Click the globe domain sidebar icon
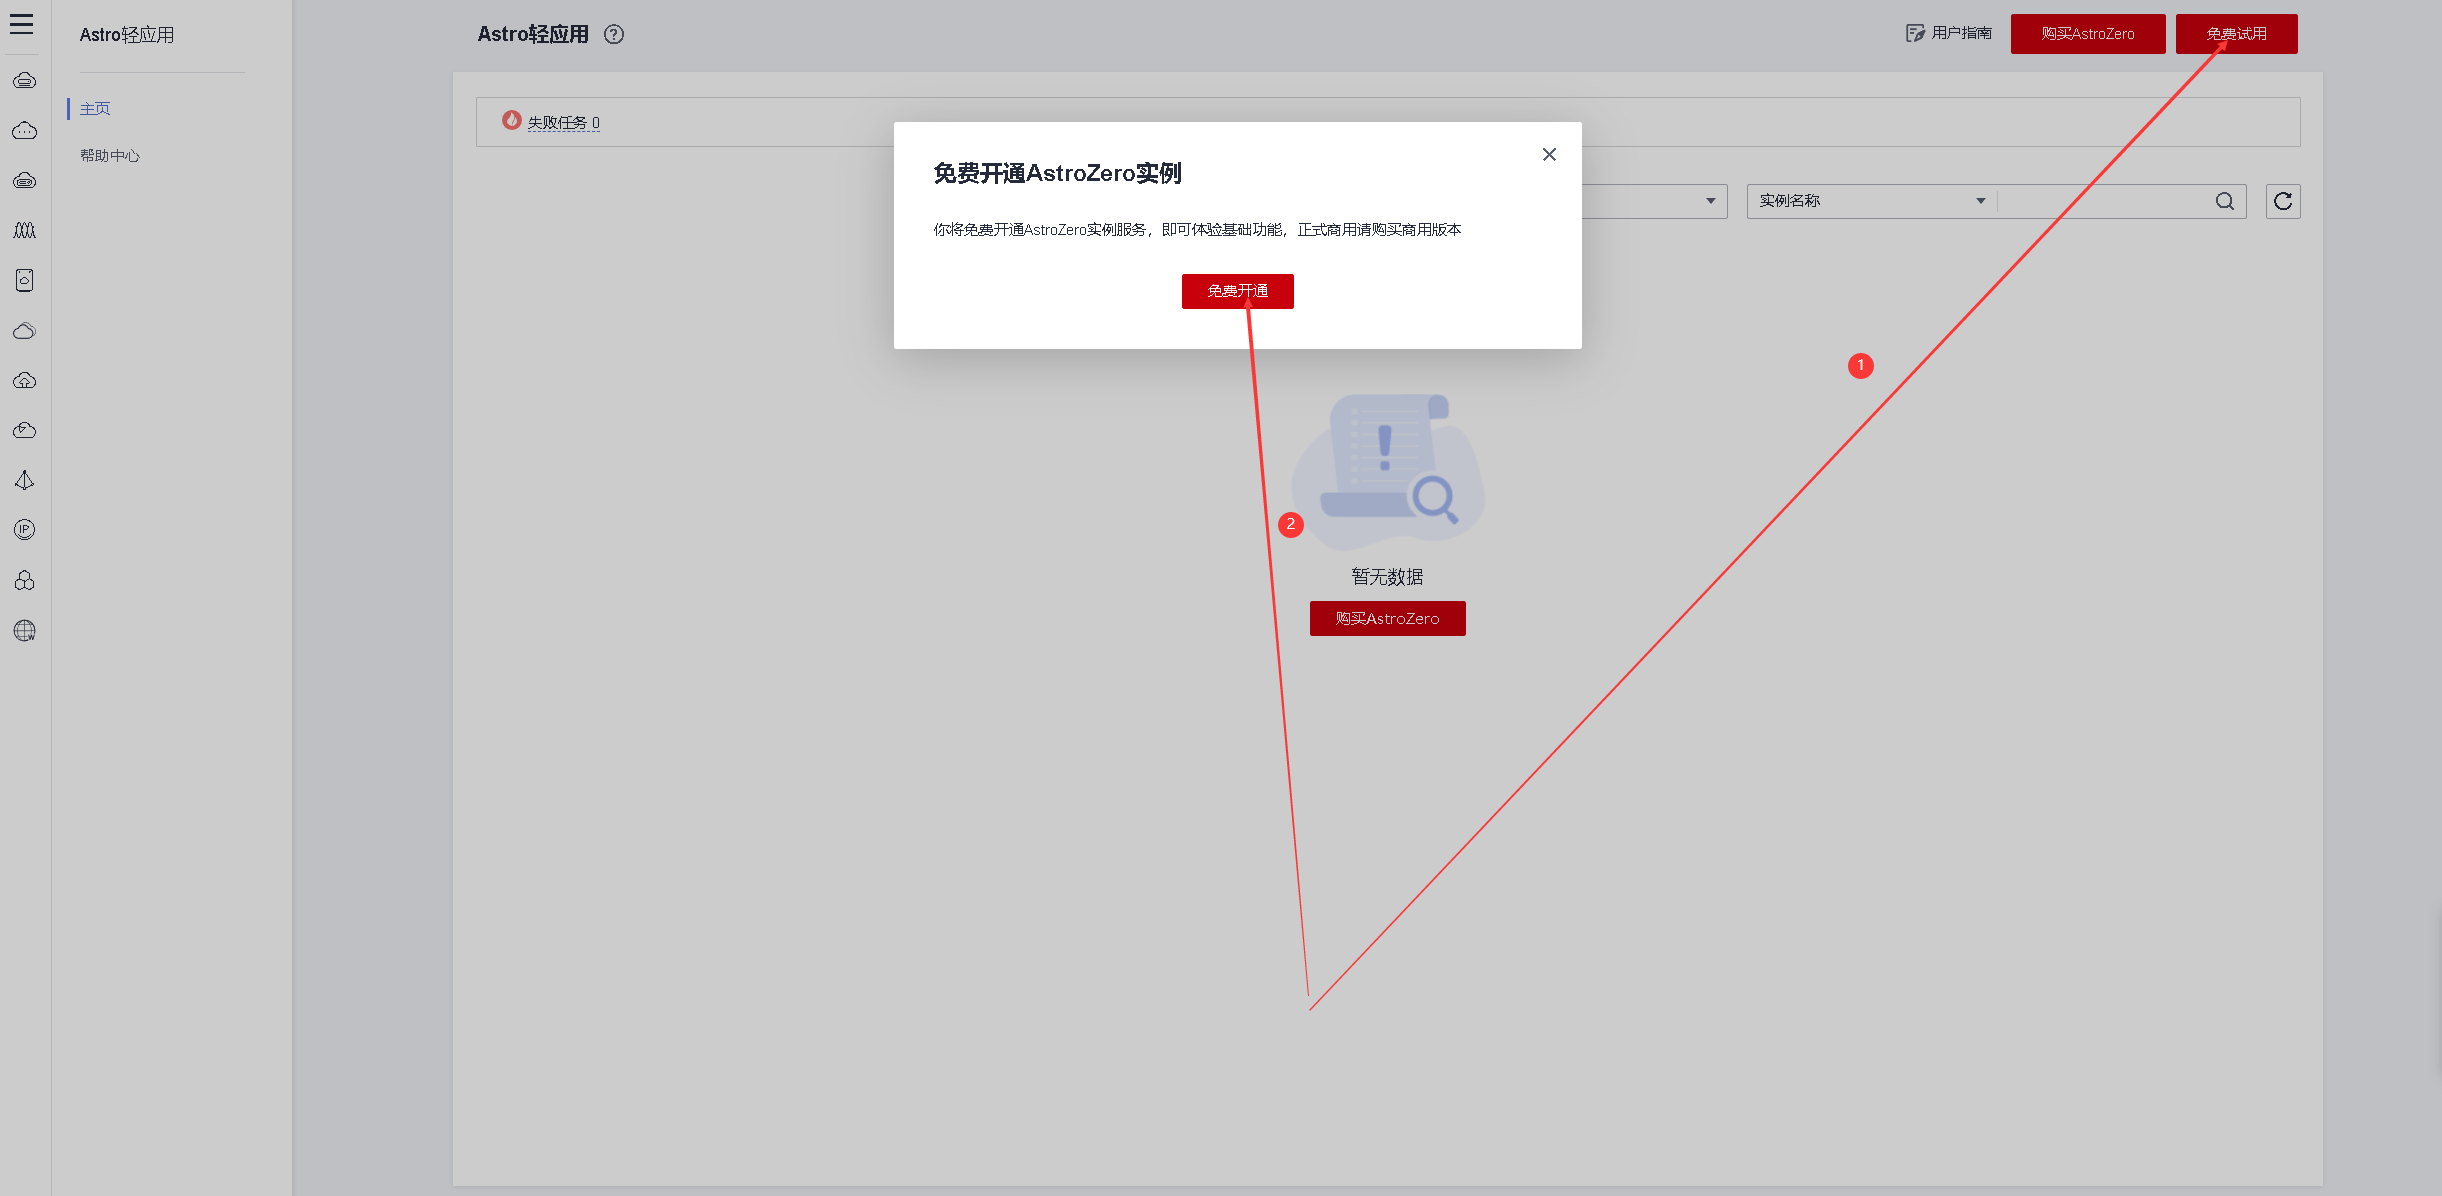Image resolution: width=2442 pixels, height=1196 pixels. click(25, 630)
